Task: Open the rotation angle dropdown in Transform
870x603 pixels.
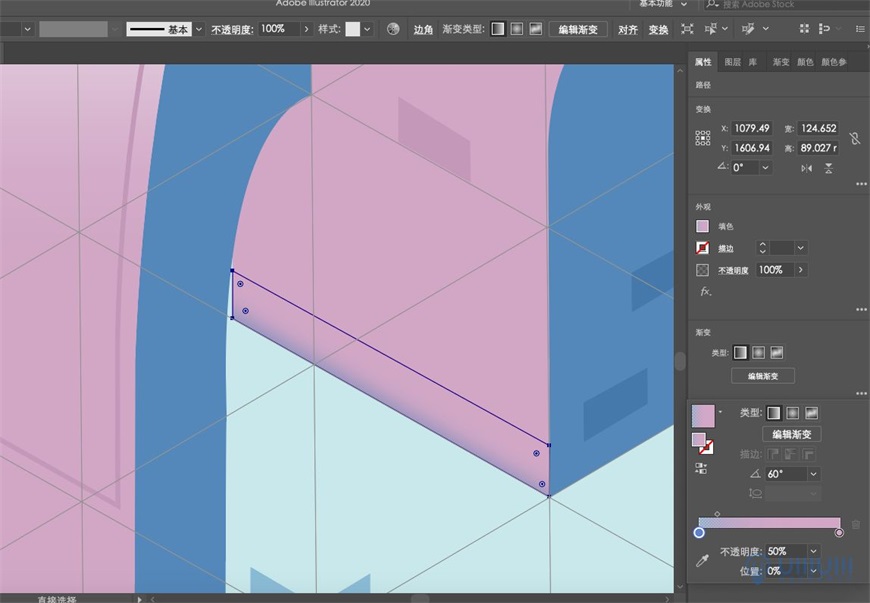Action: [x=766, y=167]
